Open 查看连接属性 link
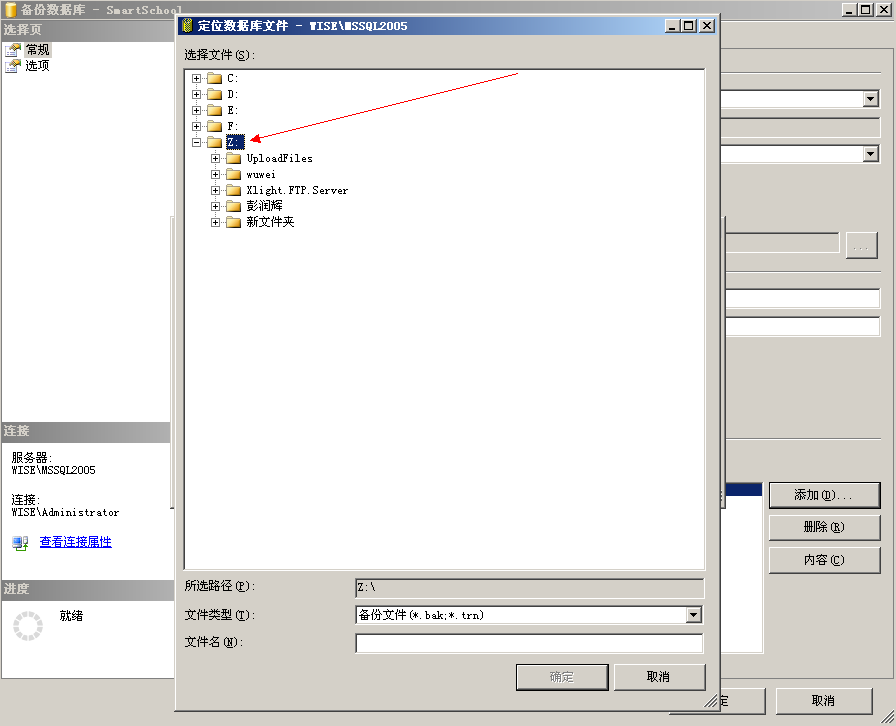Image resolution: width=896 pixels, height=726 pixels. tap(75, 542)
